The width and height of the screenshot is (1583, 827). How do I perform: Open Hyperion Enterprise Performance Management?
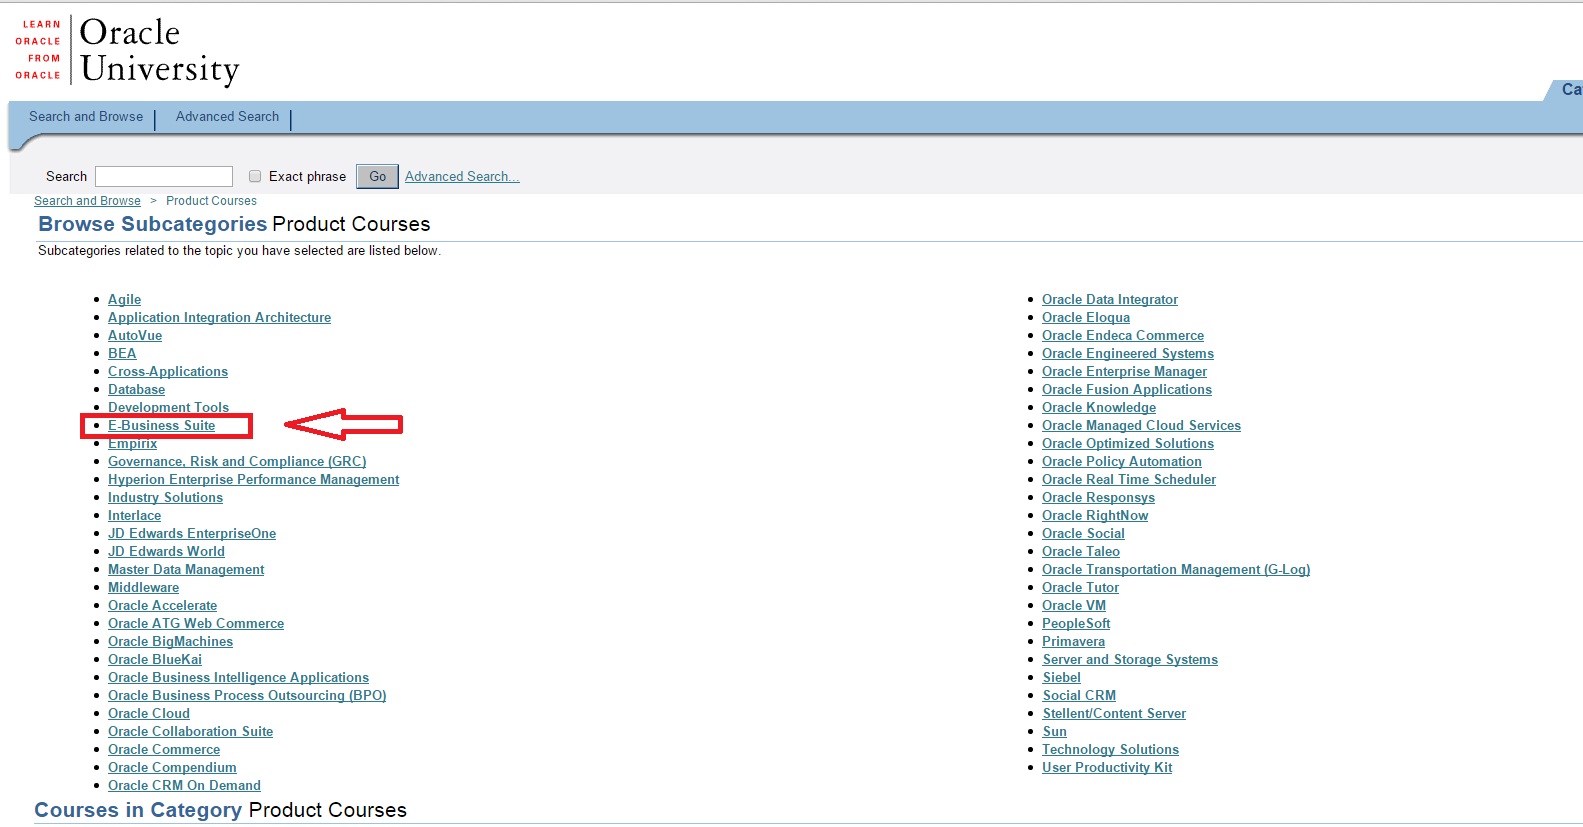click(253, 480)
